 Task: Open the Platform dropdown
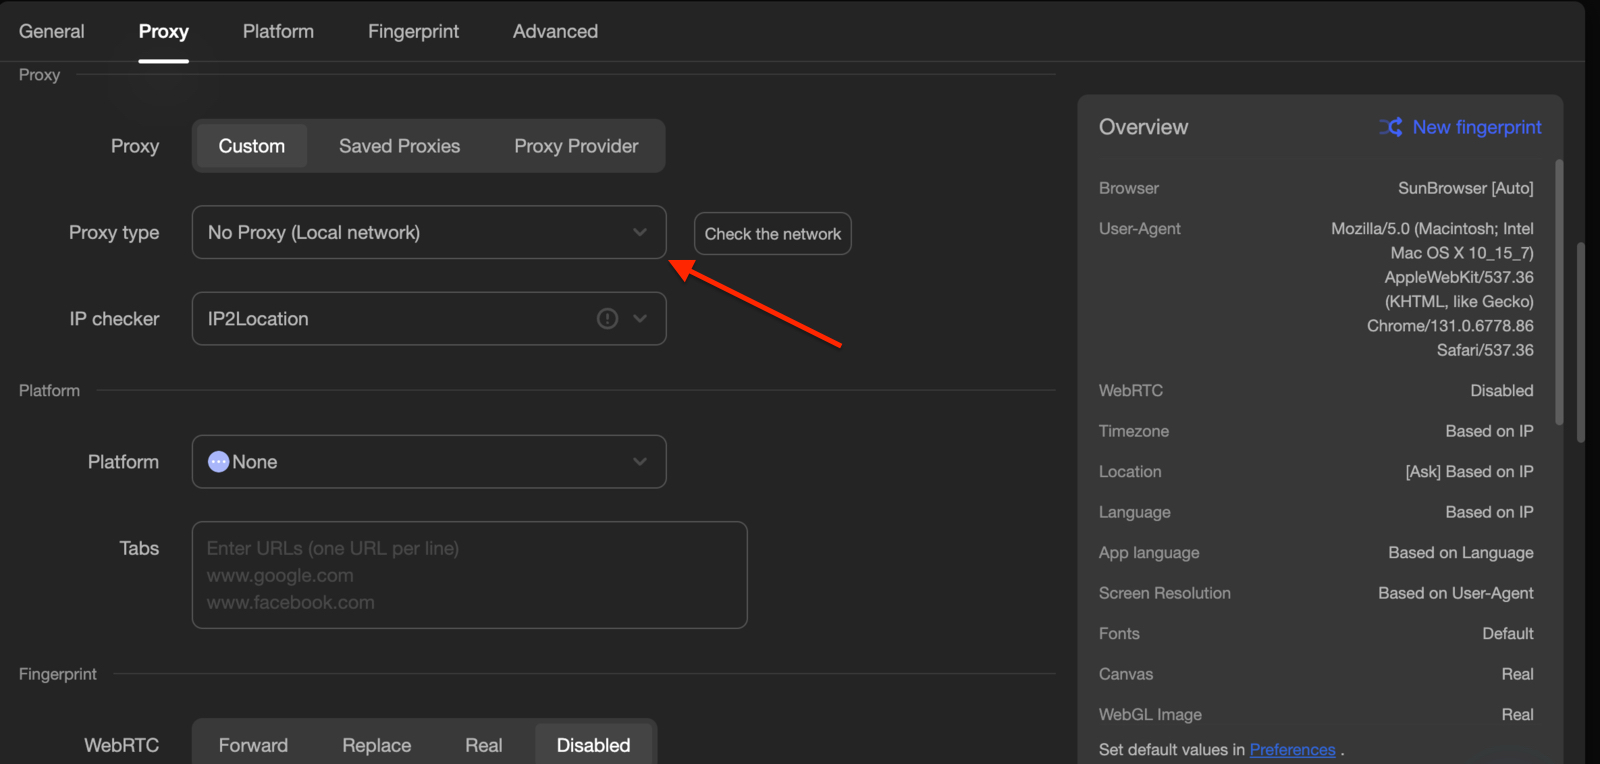pos(428,462)
